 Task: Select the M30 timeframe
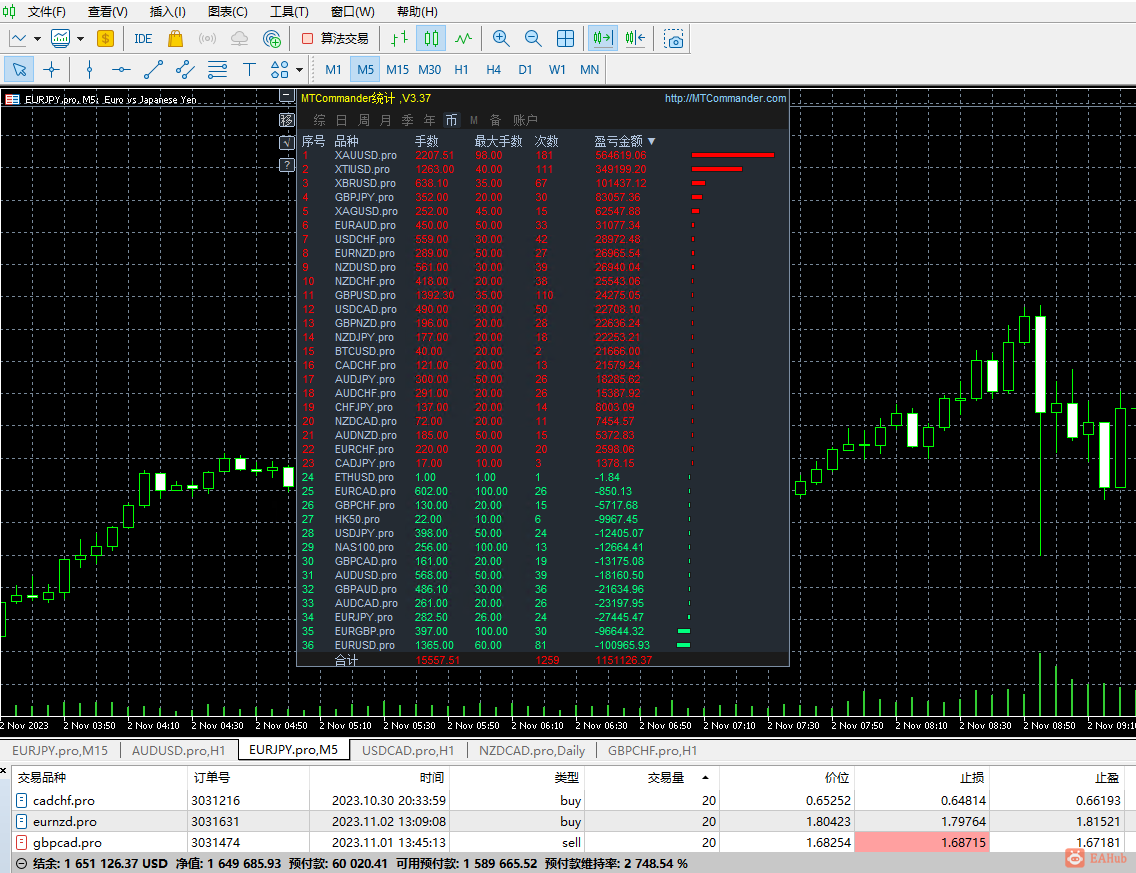coord(430,70)
